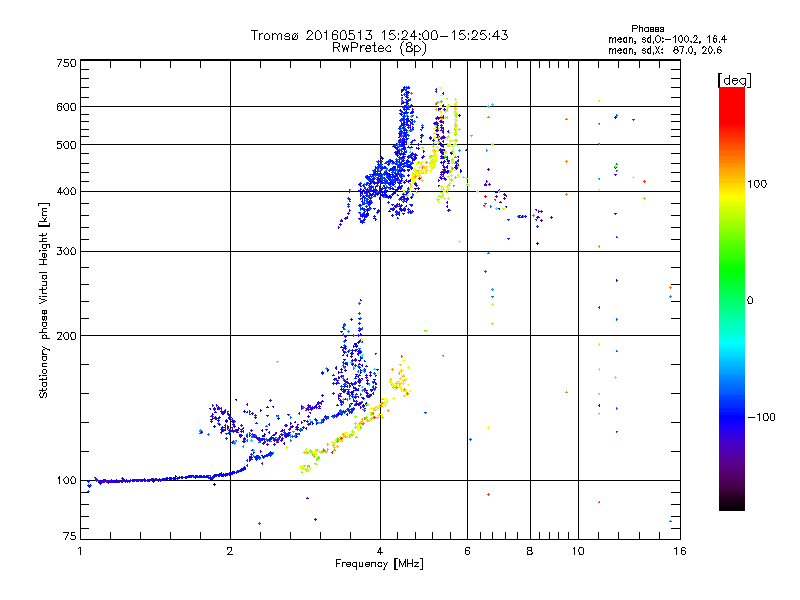The width and height of the screenshot is (800, 600).
Task: Click the '2' x-axis tick label
Action: (230, 551)
